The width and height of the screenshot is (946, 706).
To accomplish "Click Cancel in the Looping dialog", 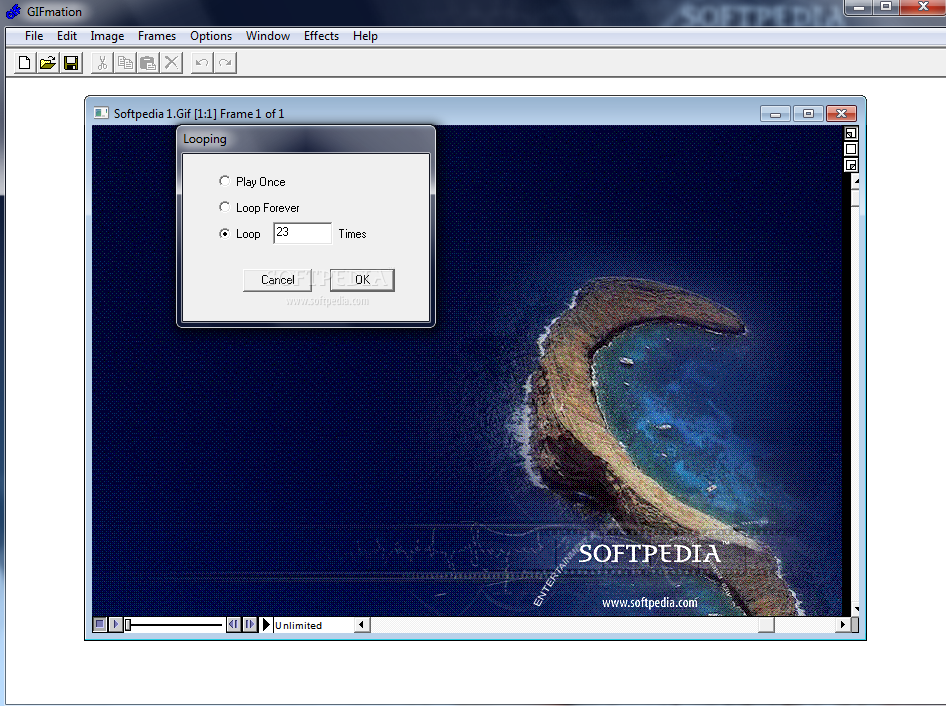I will 278,280.
